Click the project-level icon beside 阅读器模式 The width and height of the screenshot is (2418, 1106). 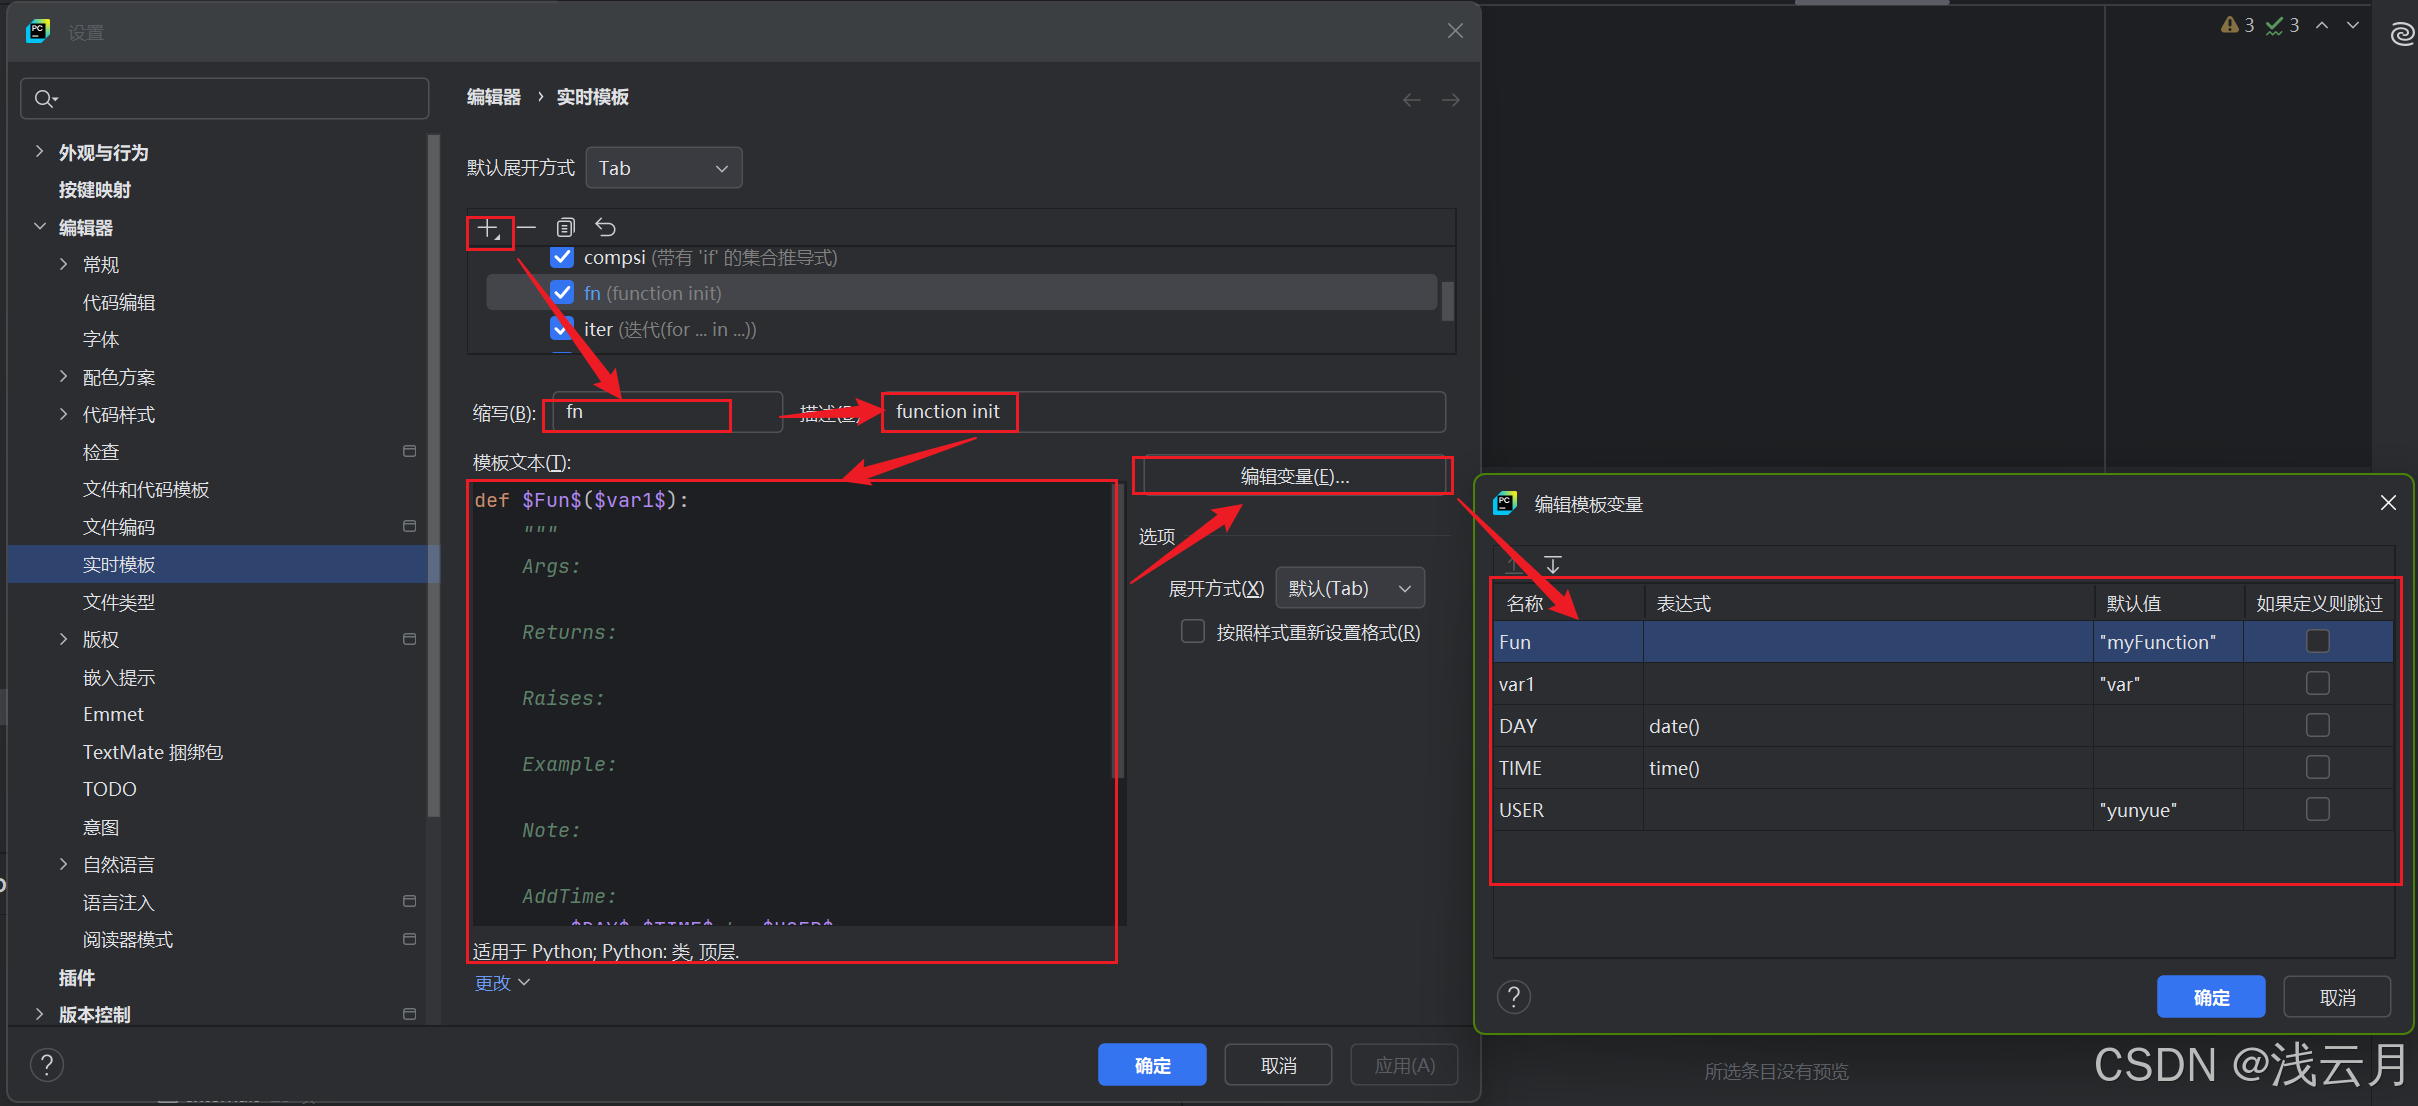(x=409, y=939)
